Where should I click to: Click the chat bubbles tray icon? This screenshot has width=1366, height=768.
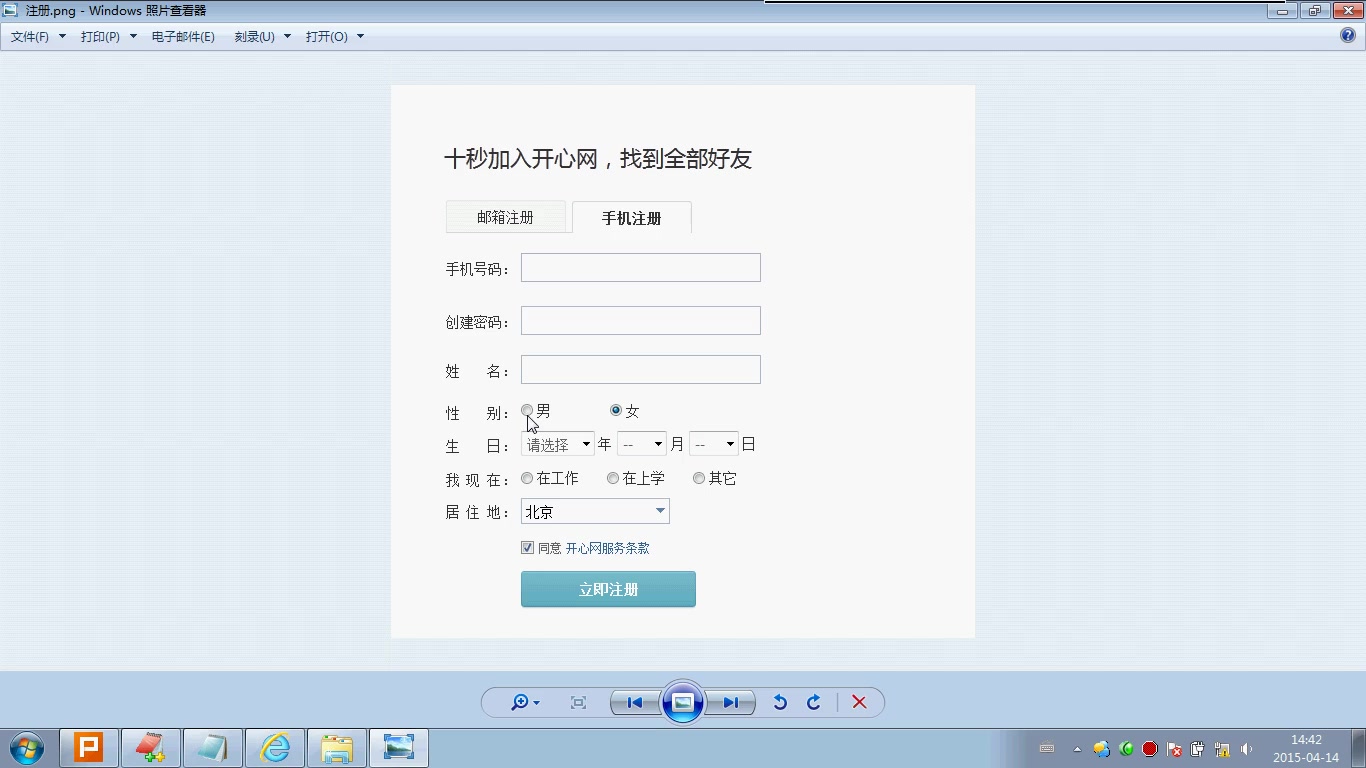pyautogui.click(x=1101, y=748)
